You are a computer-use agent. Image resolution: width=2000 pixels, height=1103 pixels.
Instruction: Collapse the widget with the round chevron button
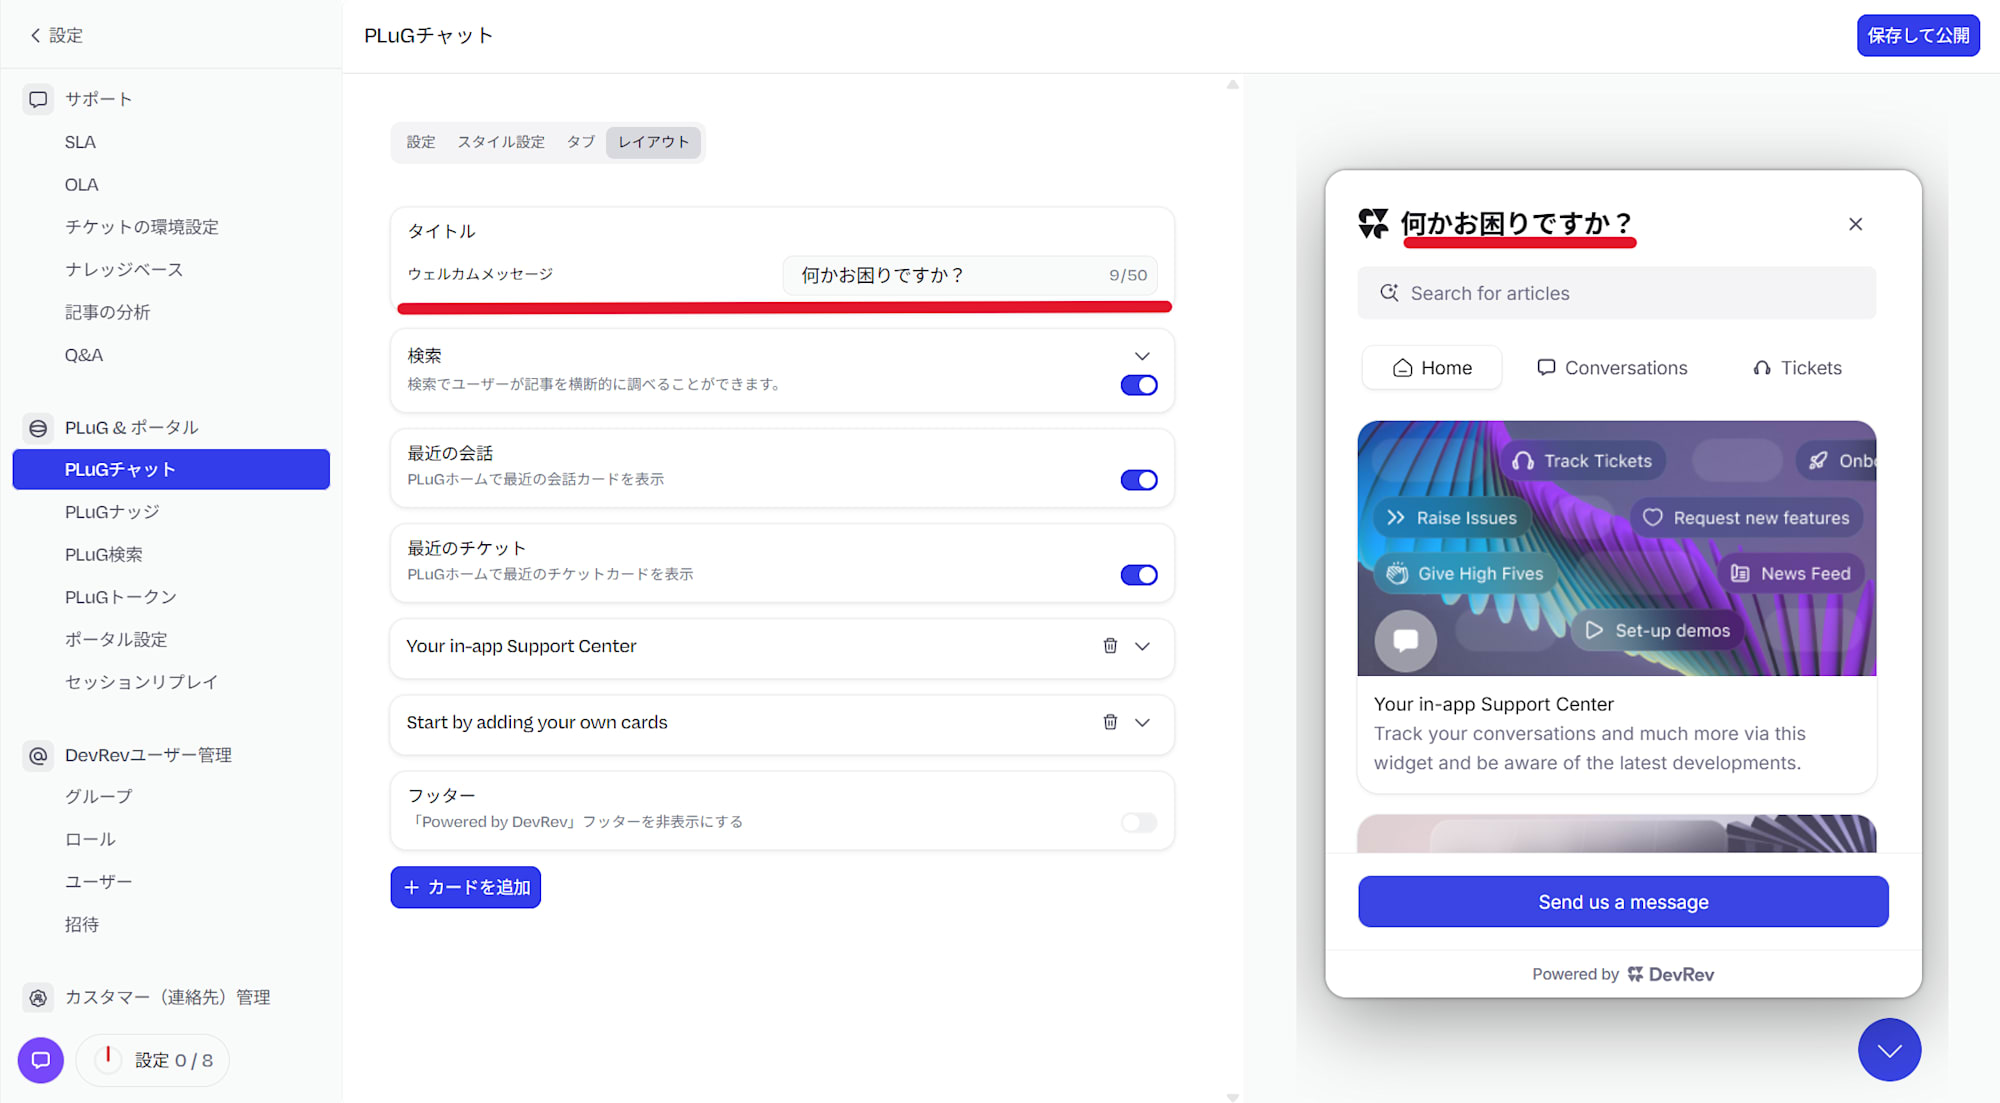click(1889, 1050)
